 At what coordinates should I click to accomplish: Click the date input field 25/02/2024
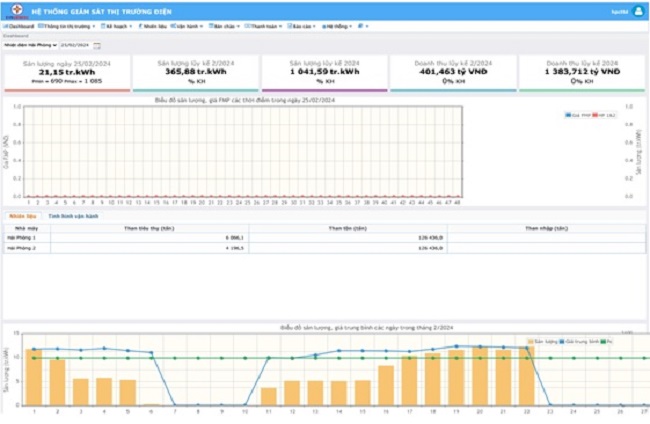coord(75,45)
